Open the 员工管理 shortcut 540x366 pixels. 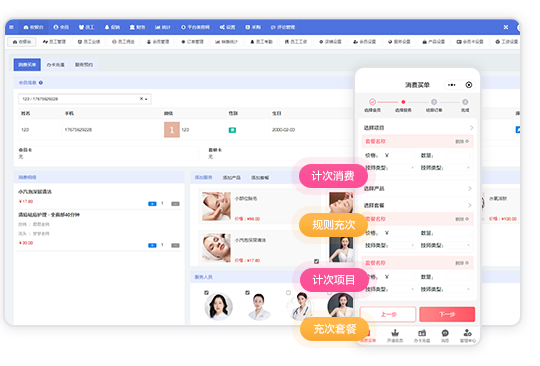click(x=54, y=42)
